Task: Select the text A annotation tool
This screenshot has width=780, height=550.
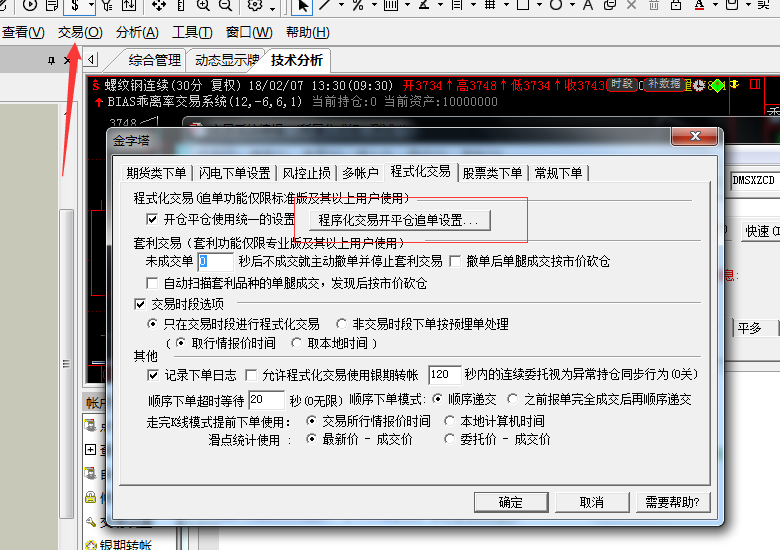Action: tap(587, 5)
